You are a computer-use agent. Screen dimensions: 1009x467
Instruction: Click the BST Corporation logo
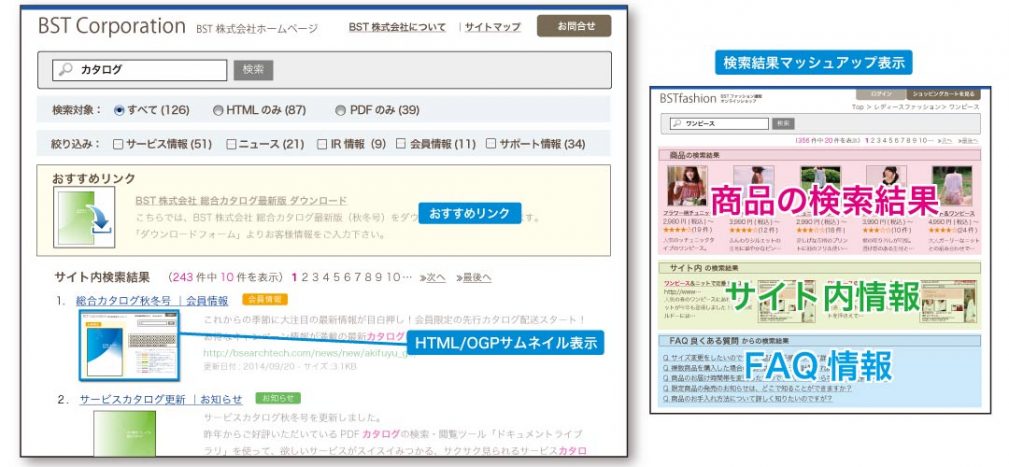(x=112, y=26)
